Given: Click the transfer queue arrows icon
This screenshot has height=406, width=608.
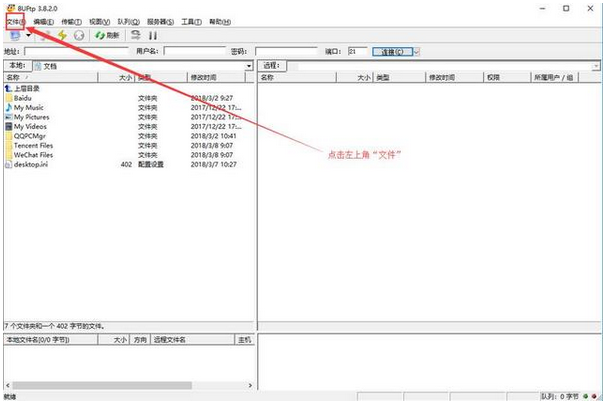Looking at the screenshot, I should [136, 35].
